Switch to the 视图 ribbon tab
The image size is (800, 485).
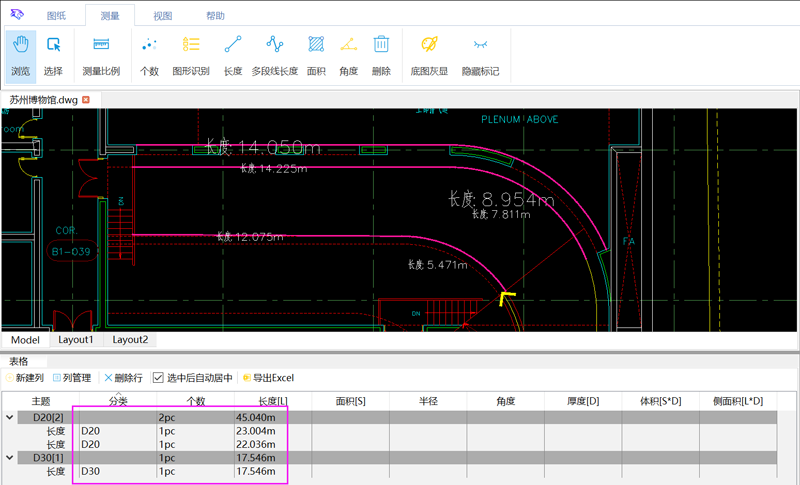click(x=162, y=16)
